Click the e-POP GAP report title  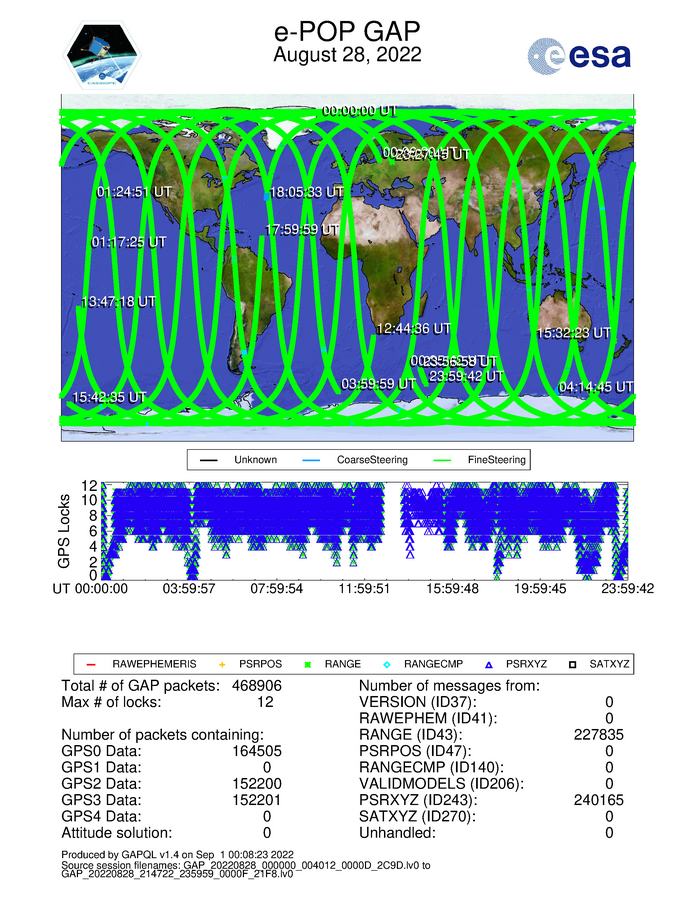coord(347,30)
